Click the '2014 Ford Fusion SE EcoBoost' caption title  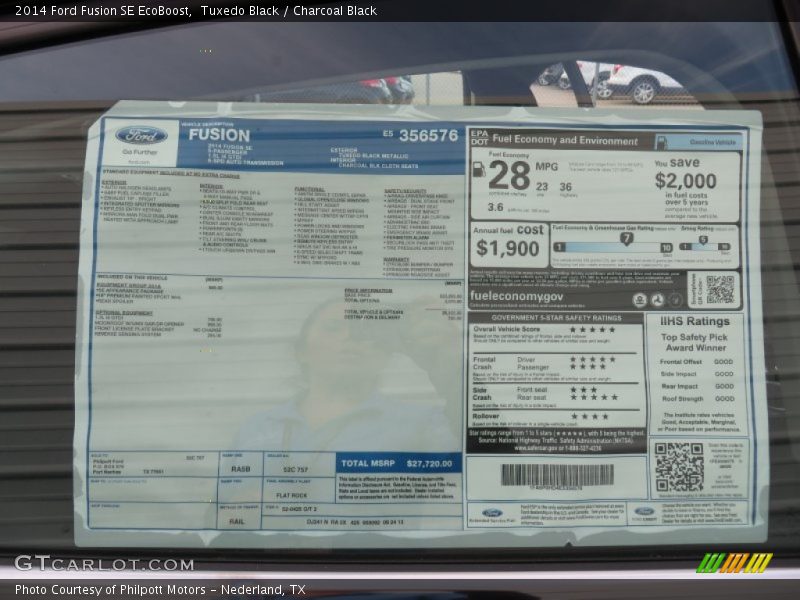[103, 11]
